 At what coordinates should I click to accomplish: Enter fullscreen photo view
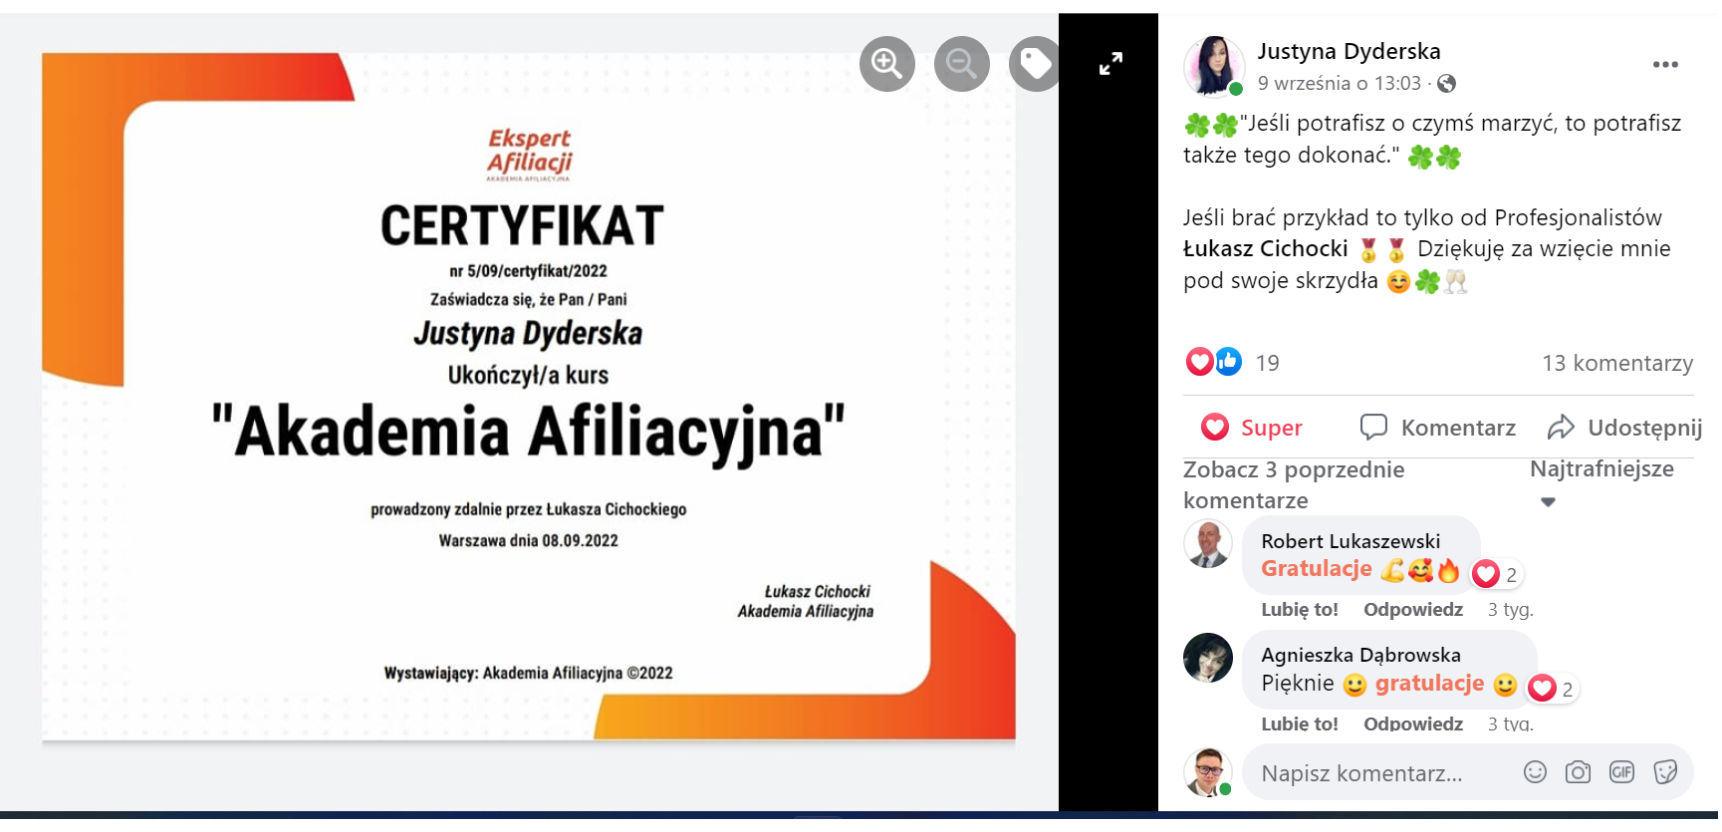(x=1110, y=64)
